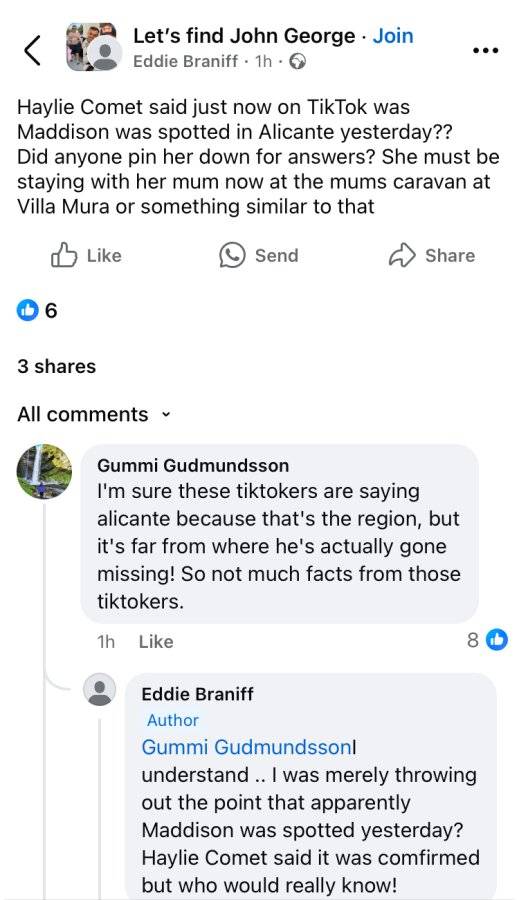
Task: View the 3 shares list
Action: click(56, 366)
